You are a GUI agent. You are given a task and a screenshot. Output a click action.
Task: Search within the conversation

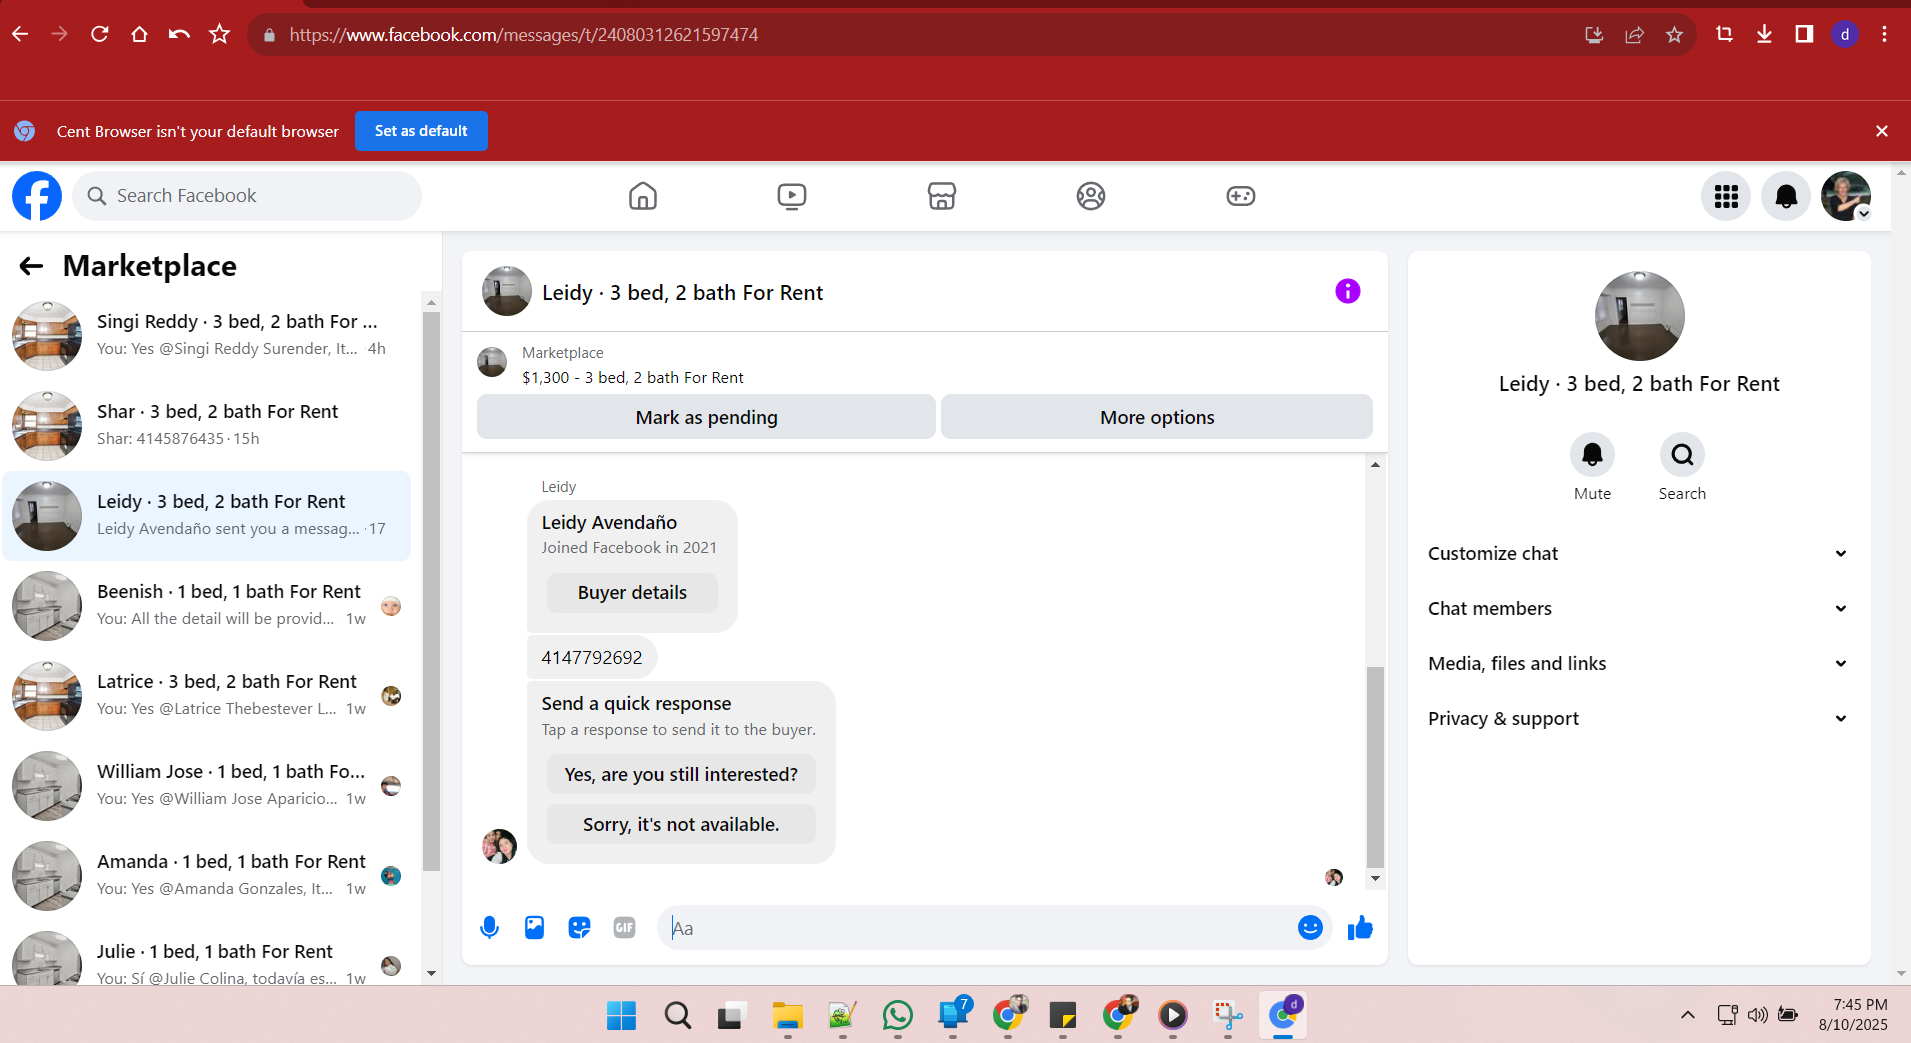point(1682,455)
